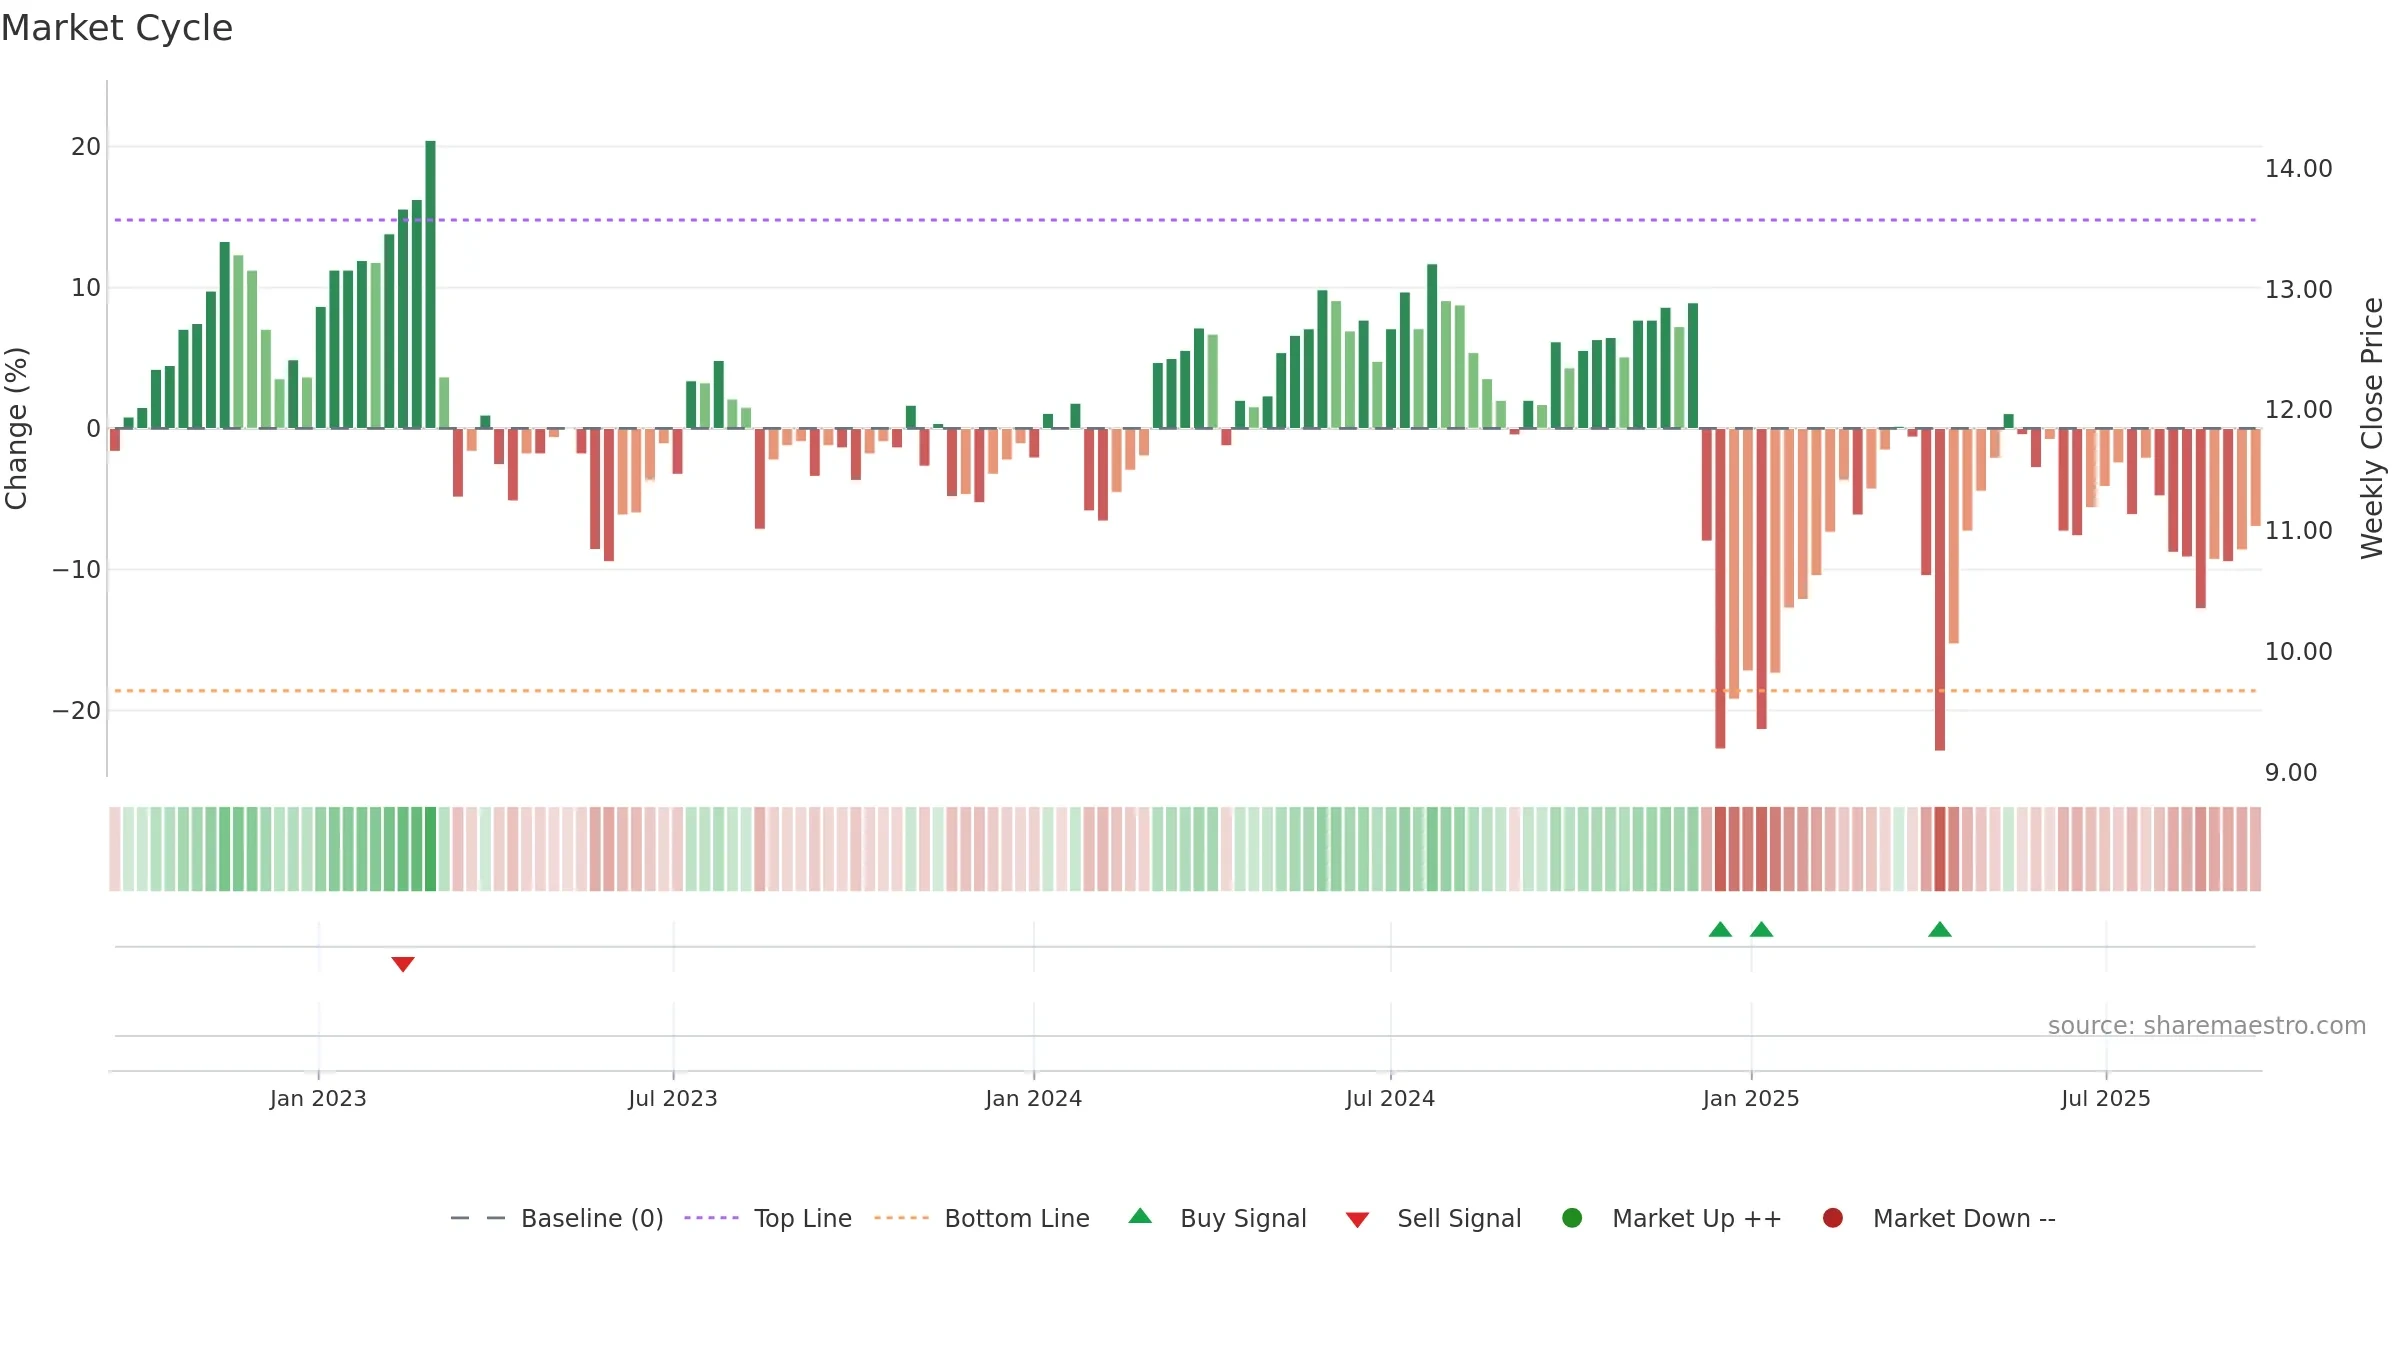Image resolution: width=2400 pixels, height=1350 pixels.
Task: Click the red sell signal marker near Feb 2023
Action: pos(403,964)
